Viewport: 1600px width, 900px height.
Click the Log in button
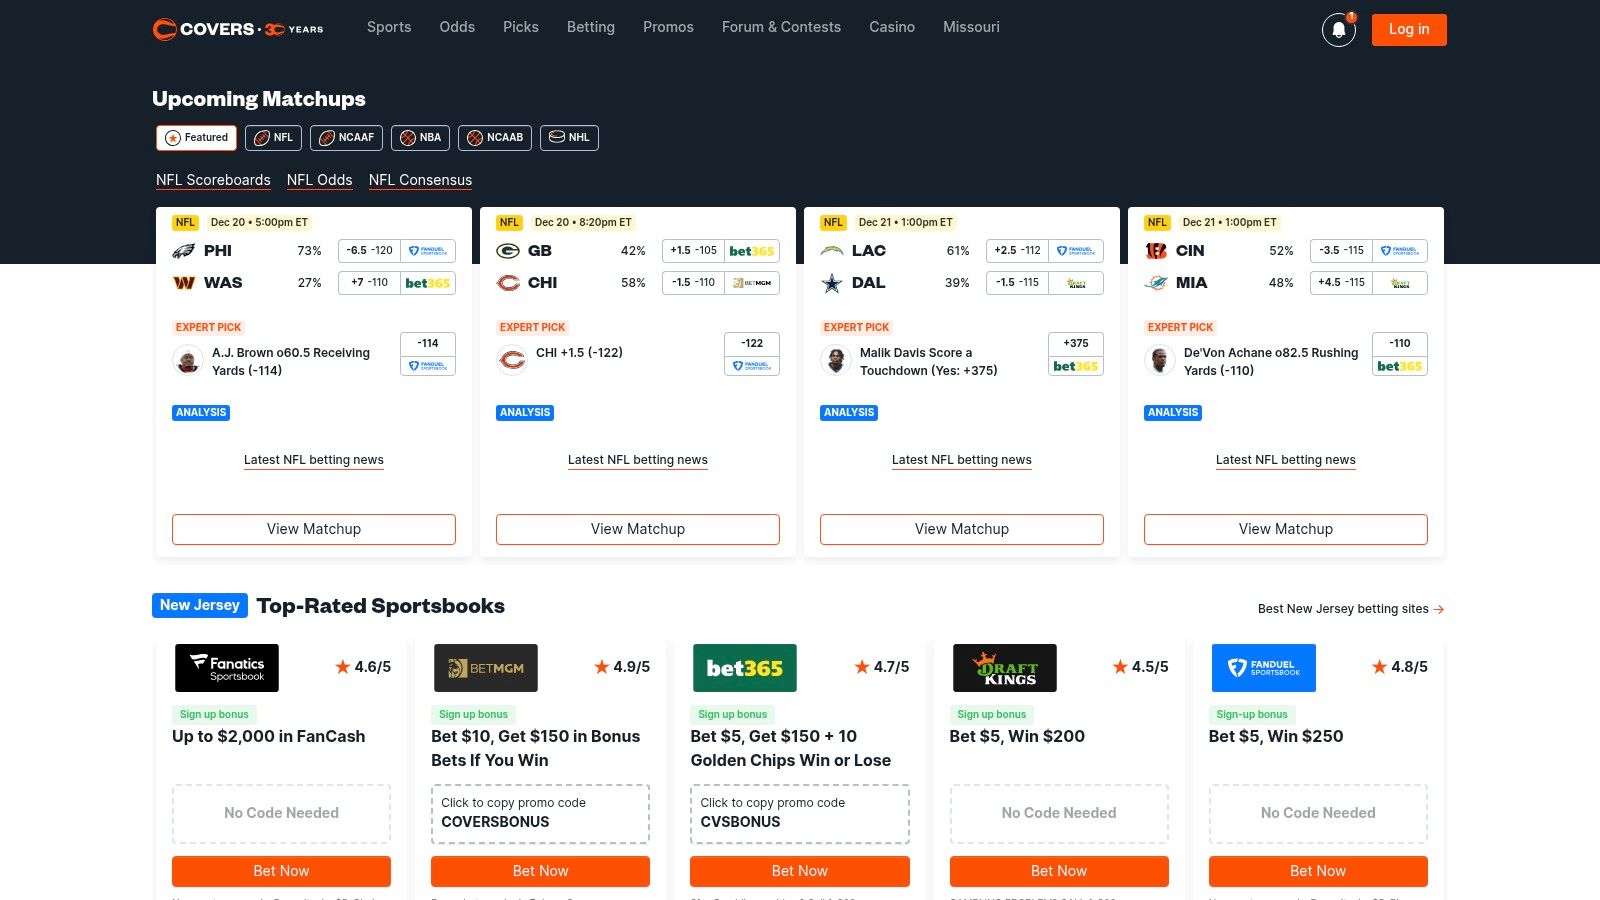point(1408,29)
